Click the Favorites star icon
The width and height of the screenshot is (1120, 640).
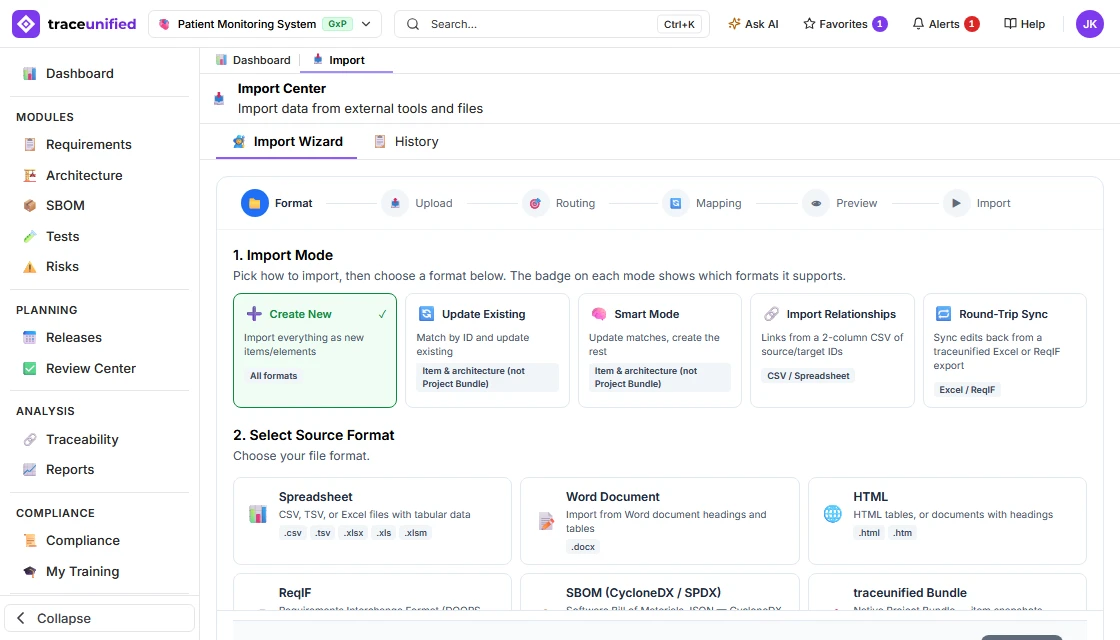click(809, 24)
